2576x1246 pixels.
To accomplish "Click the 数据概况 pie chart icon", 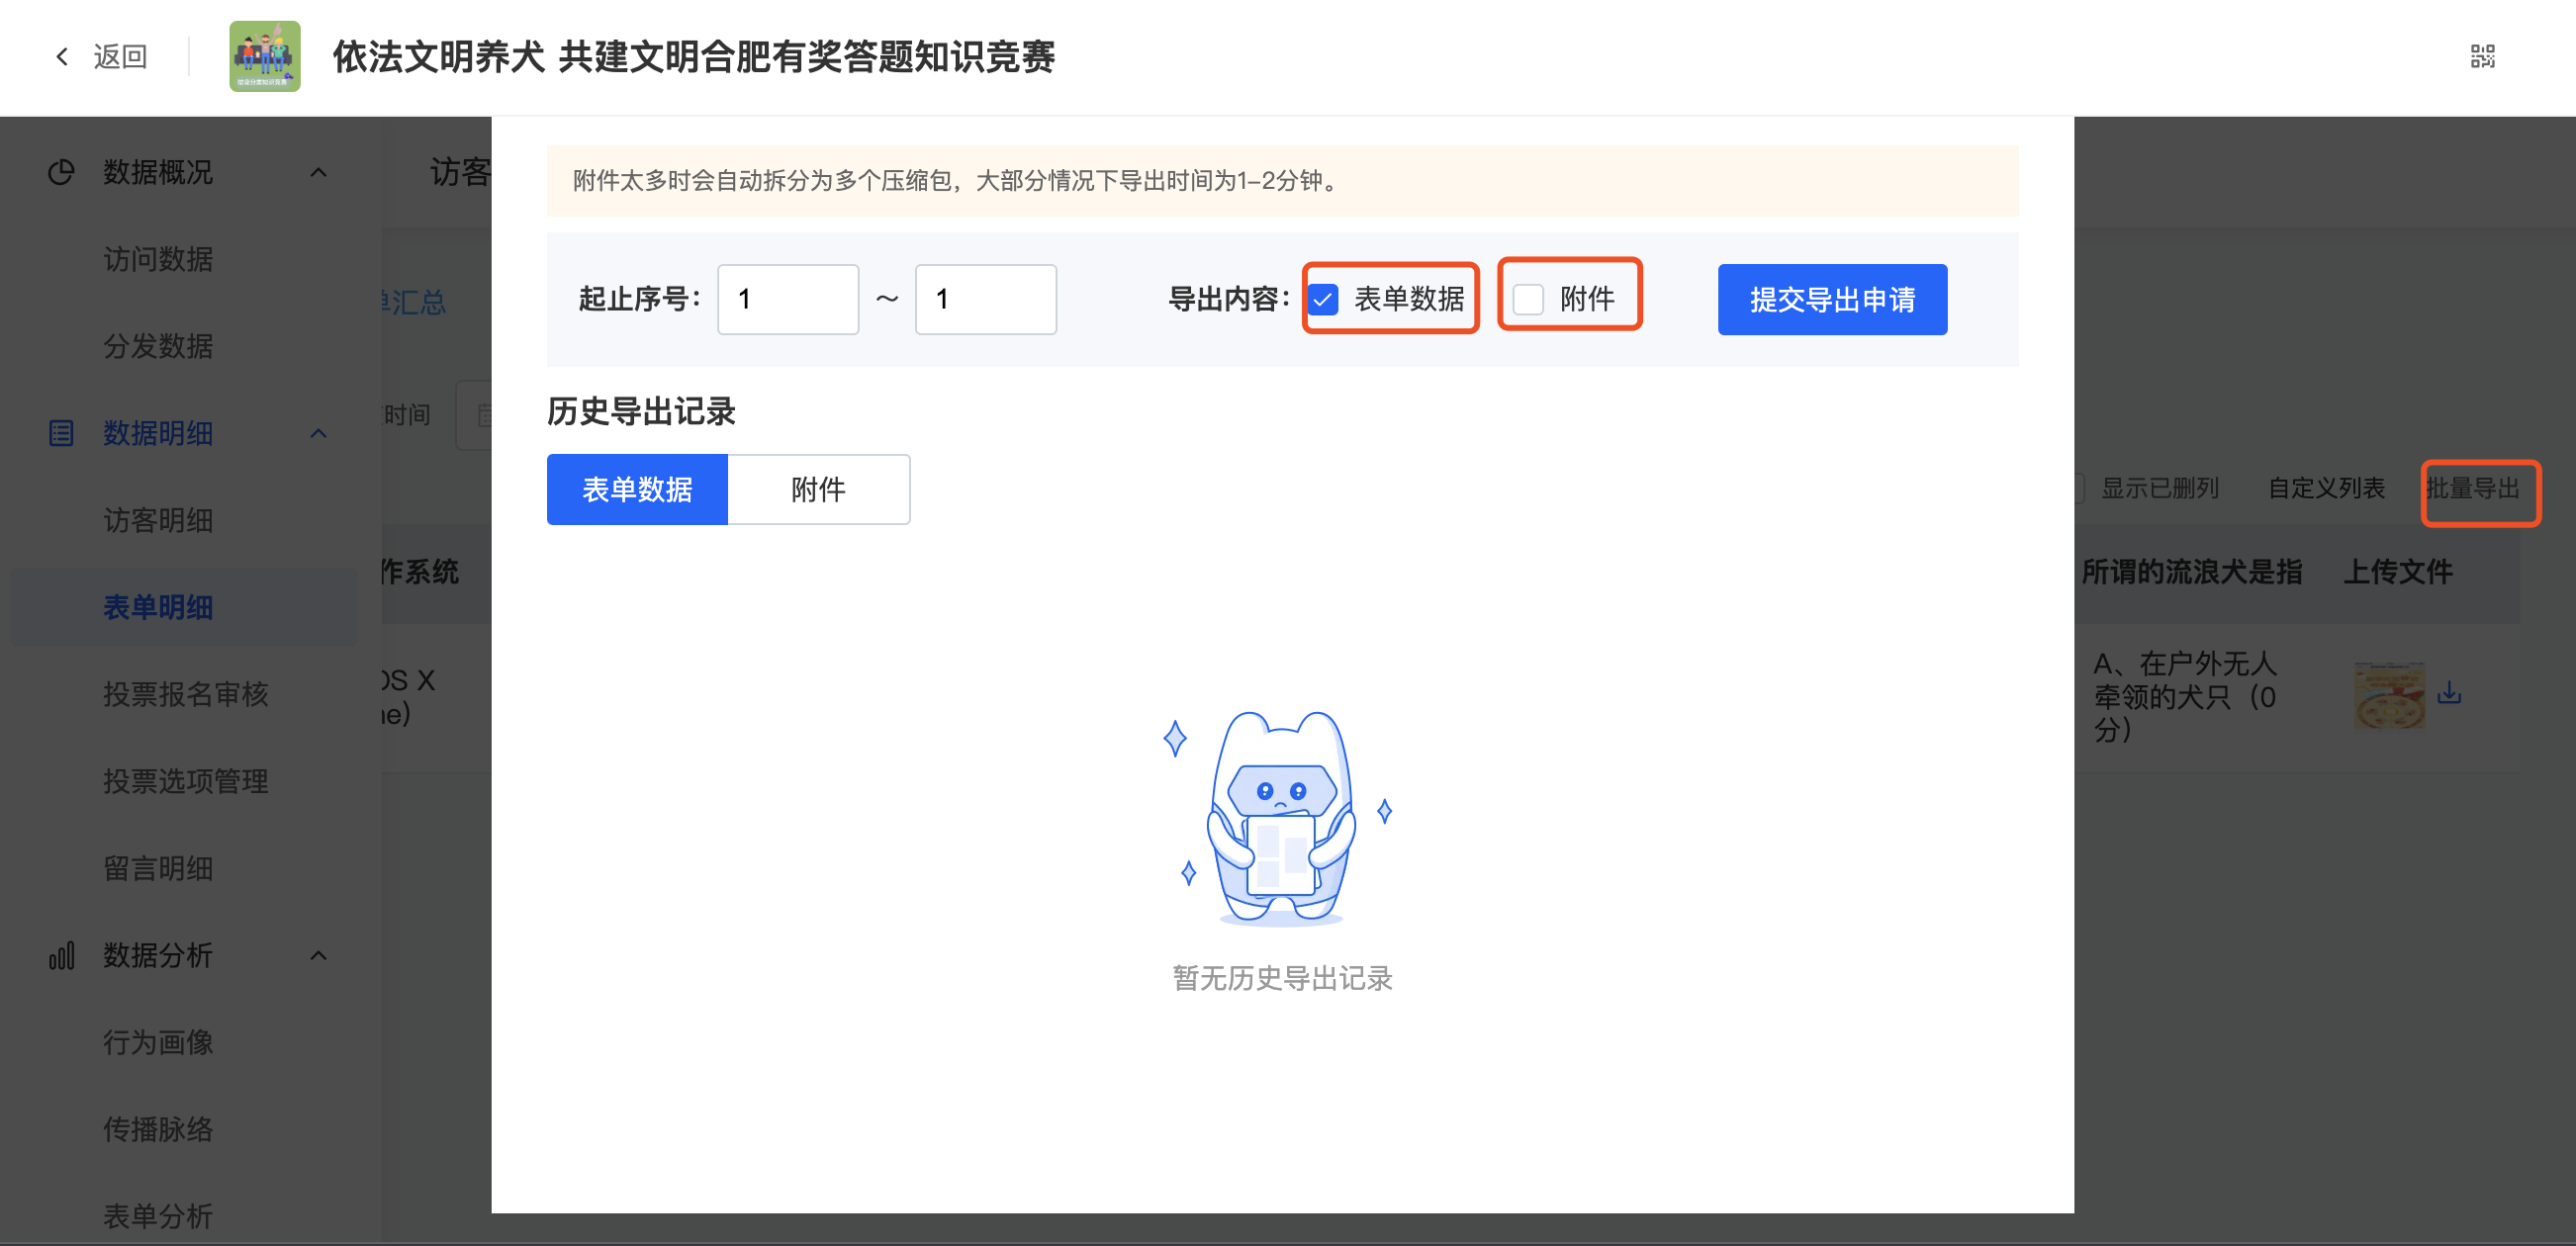I will click(61, 172).
